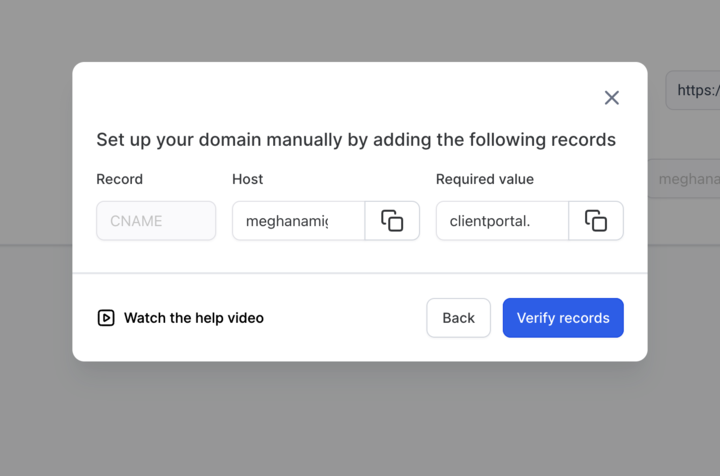Image resolution: width=720 pixels, height=476 pixels.
Task: Go Back to previous step
Action: (458, 318)
